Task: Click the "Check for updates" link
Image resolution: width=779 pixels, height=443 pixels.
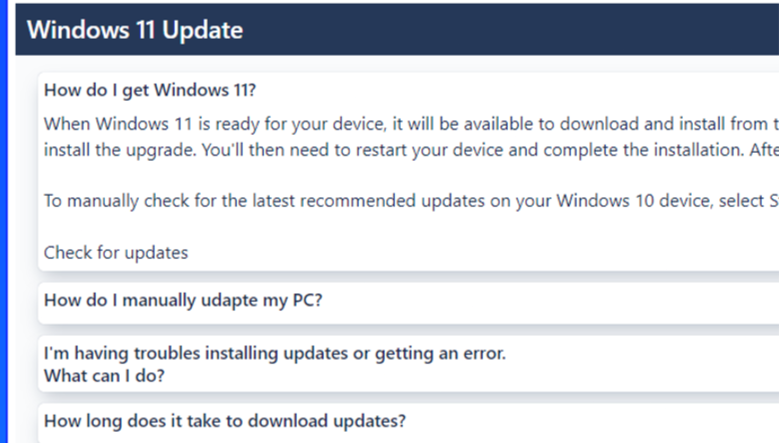Action: tap(116, 252)
